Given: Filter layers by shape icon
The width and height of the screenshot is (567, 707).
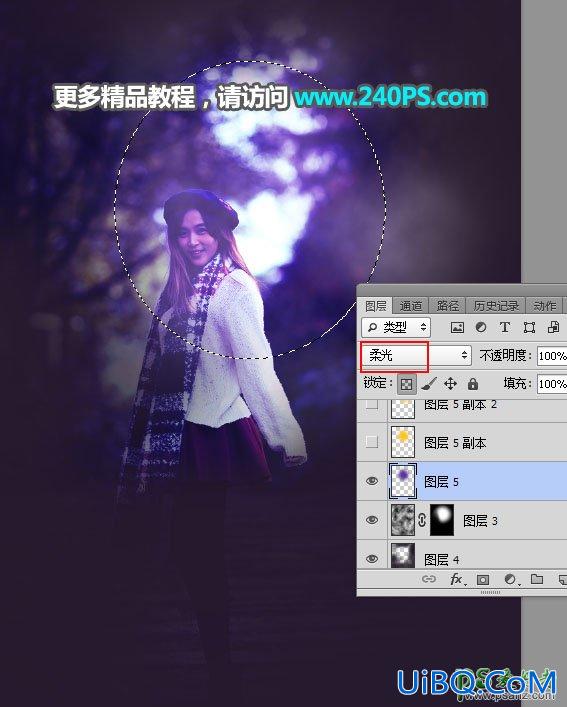Looking at the screenshot, I should (529, 327).
